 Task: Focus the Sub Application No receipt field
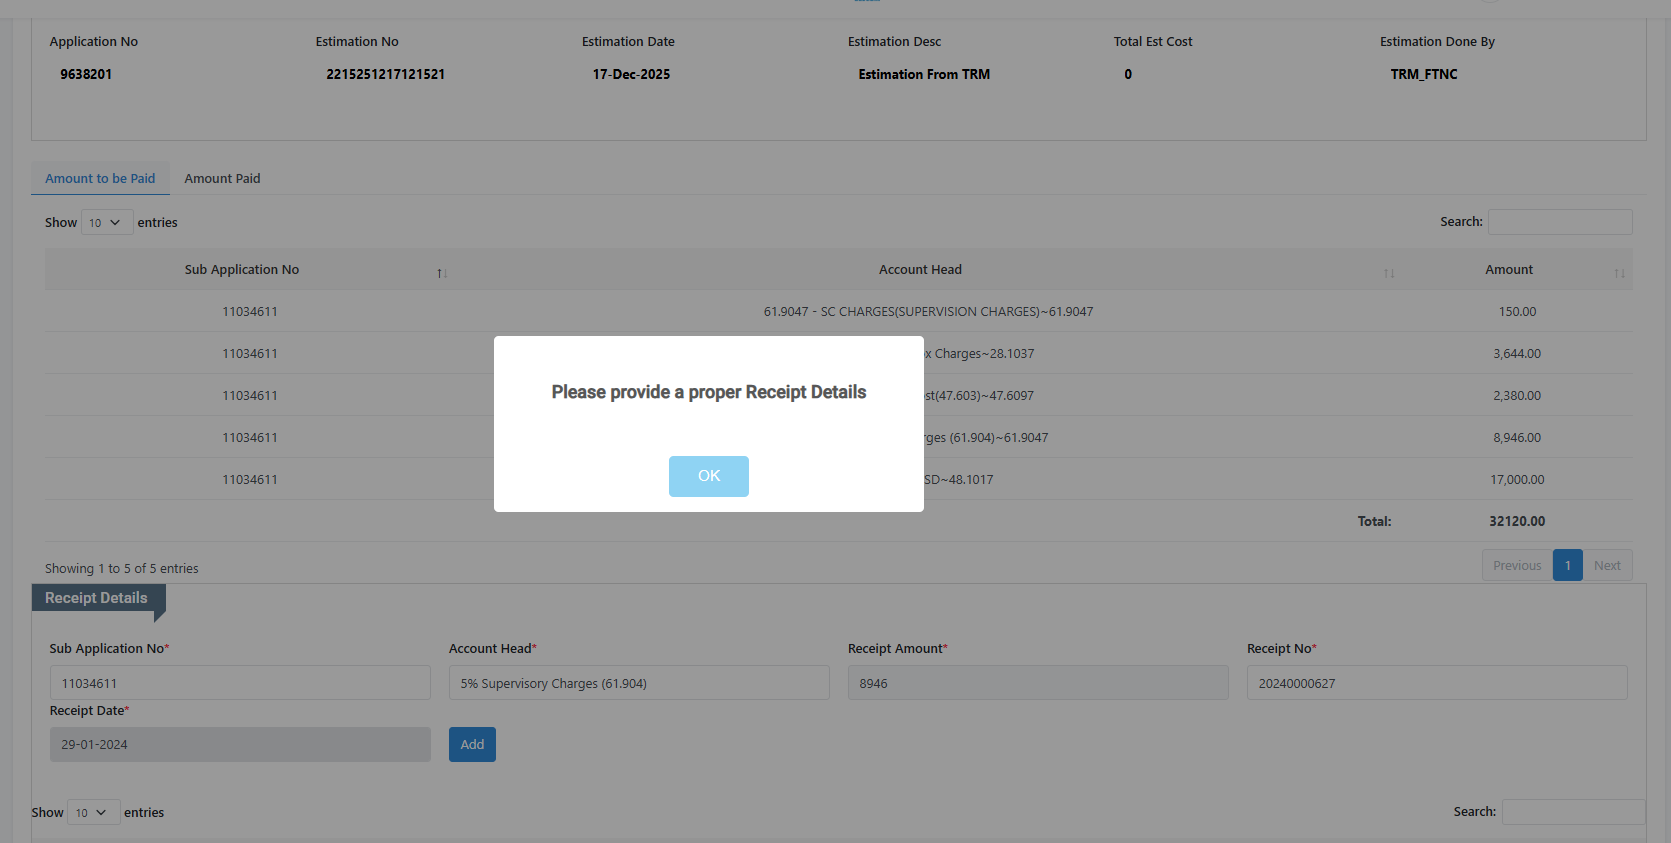[x=240, y=683]
